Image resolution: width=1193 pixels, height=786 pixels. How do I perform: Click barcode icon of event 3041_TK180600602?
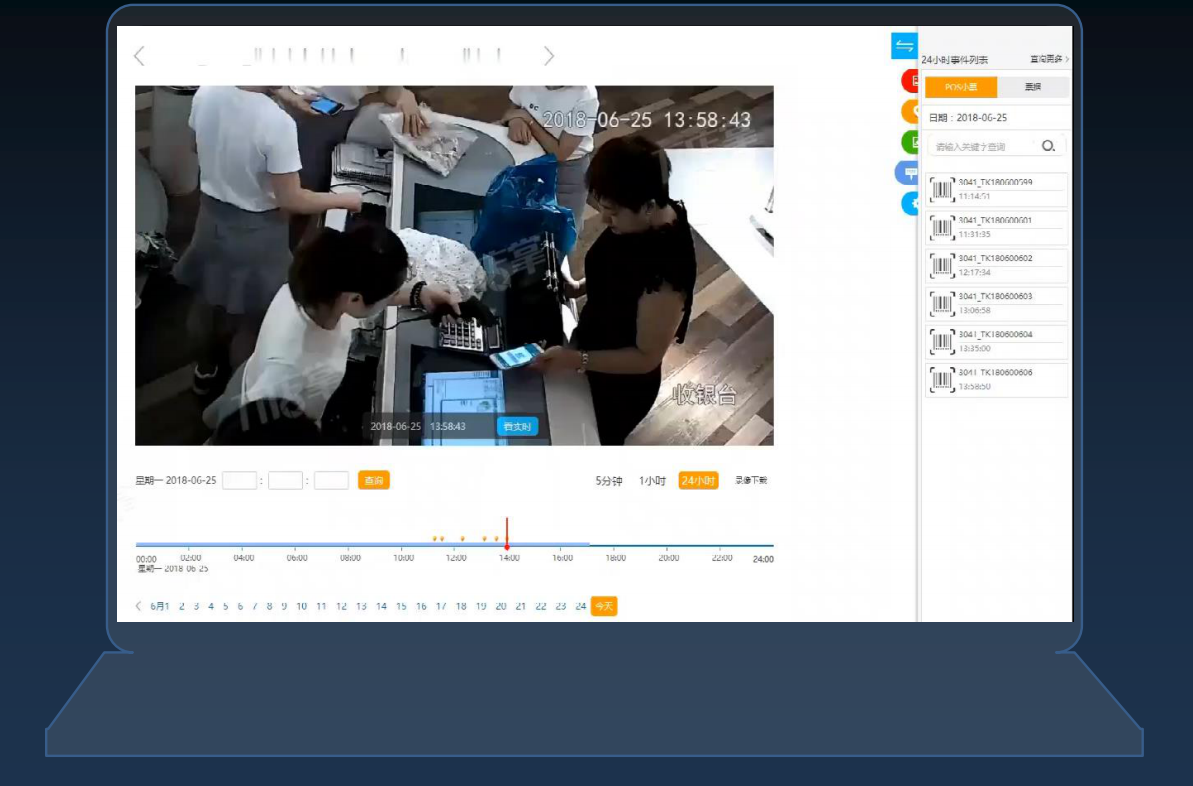click(942, 266)
